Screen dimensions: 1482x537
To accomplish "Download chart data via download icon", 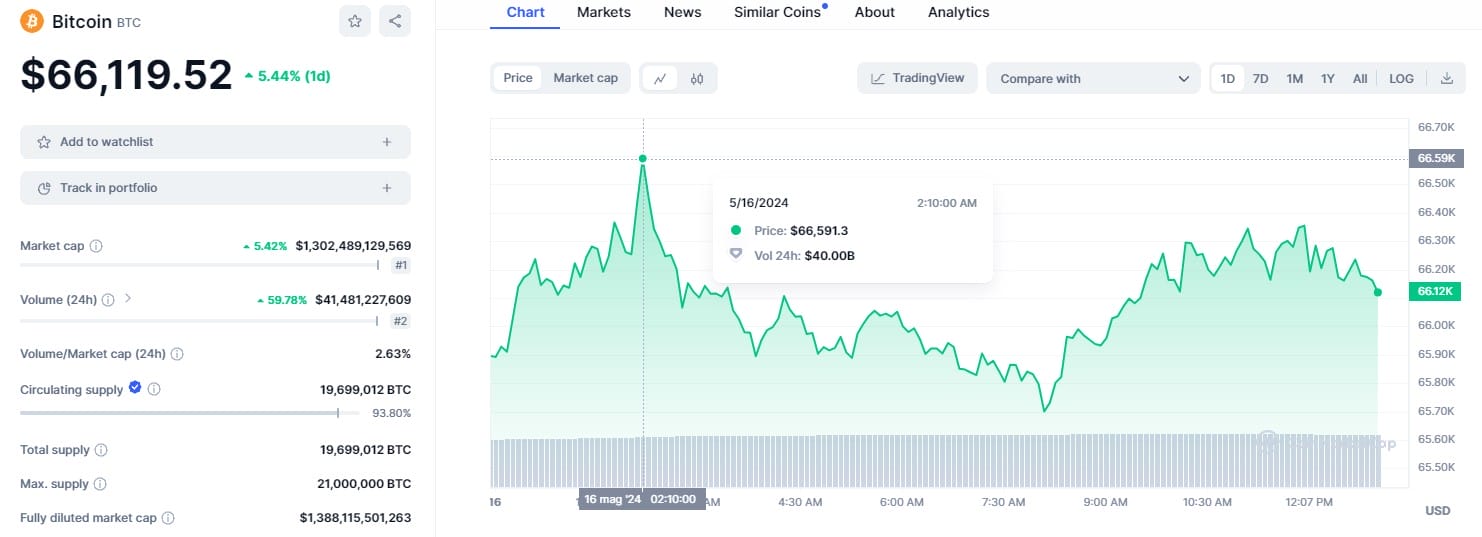I will [x=1446, y=78].
